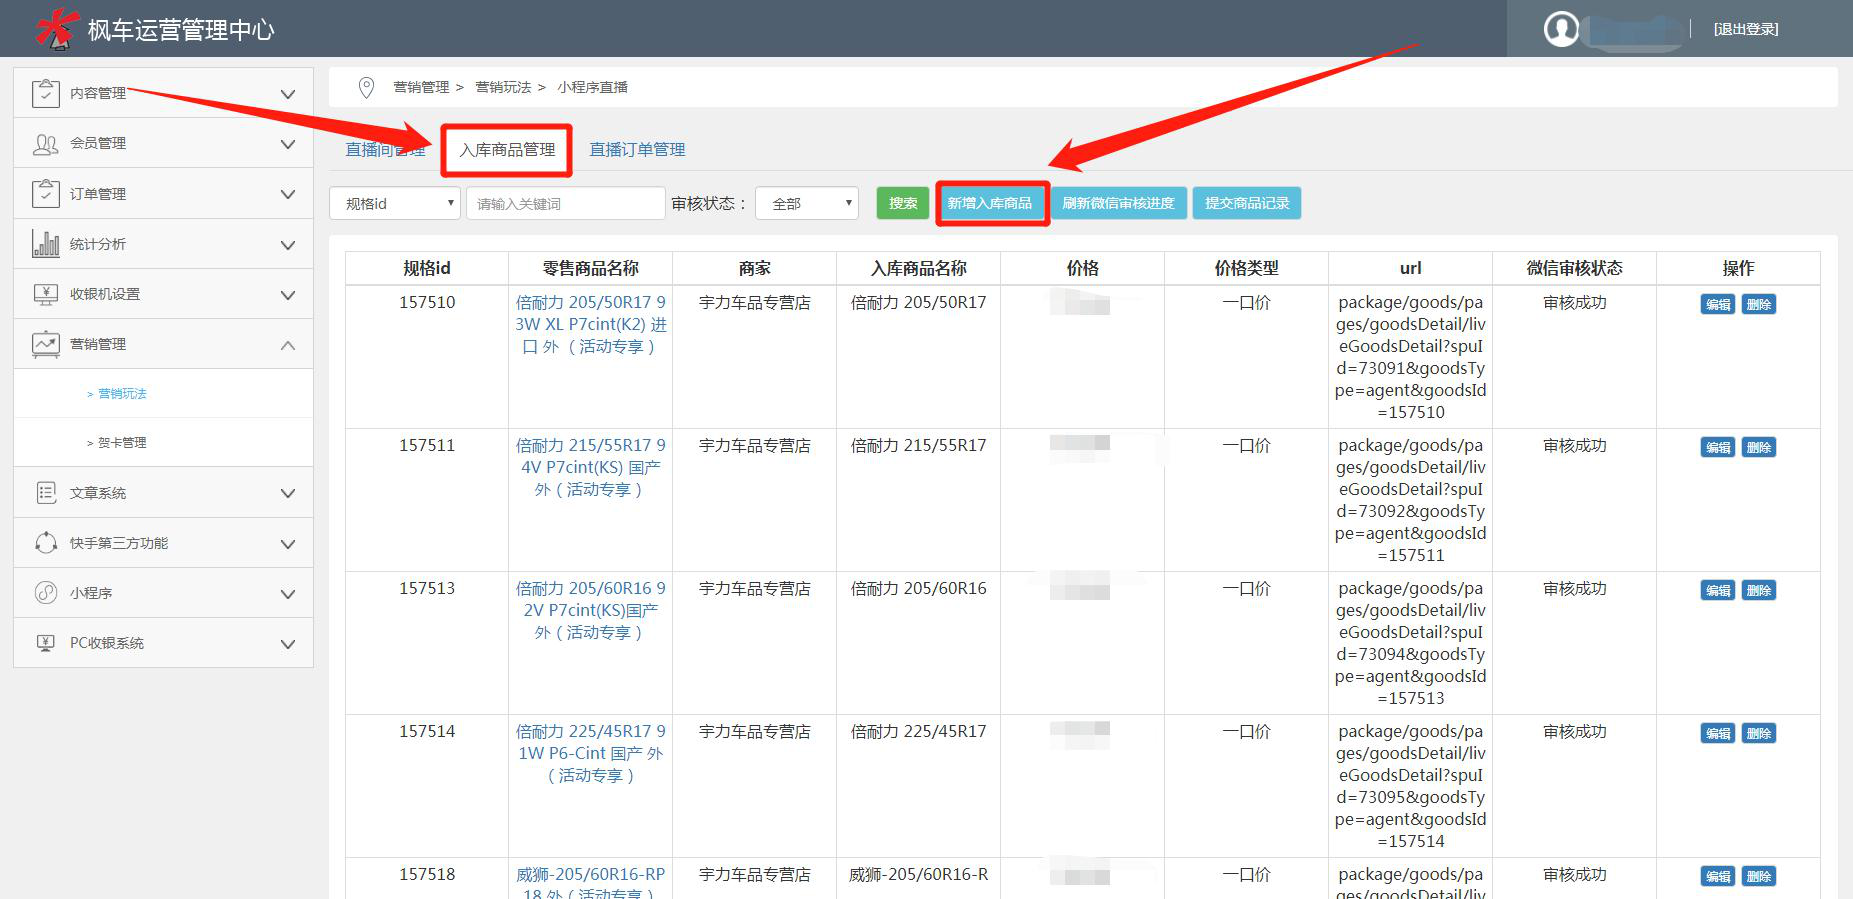This screenshot has width=1853, height=899.
Task: Expand the 文章系统 menu chevron
Action: coord(288,493)
